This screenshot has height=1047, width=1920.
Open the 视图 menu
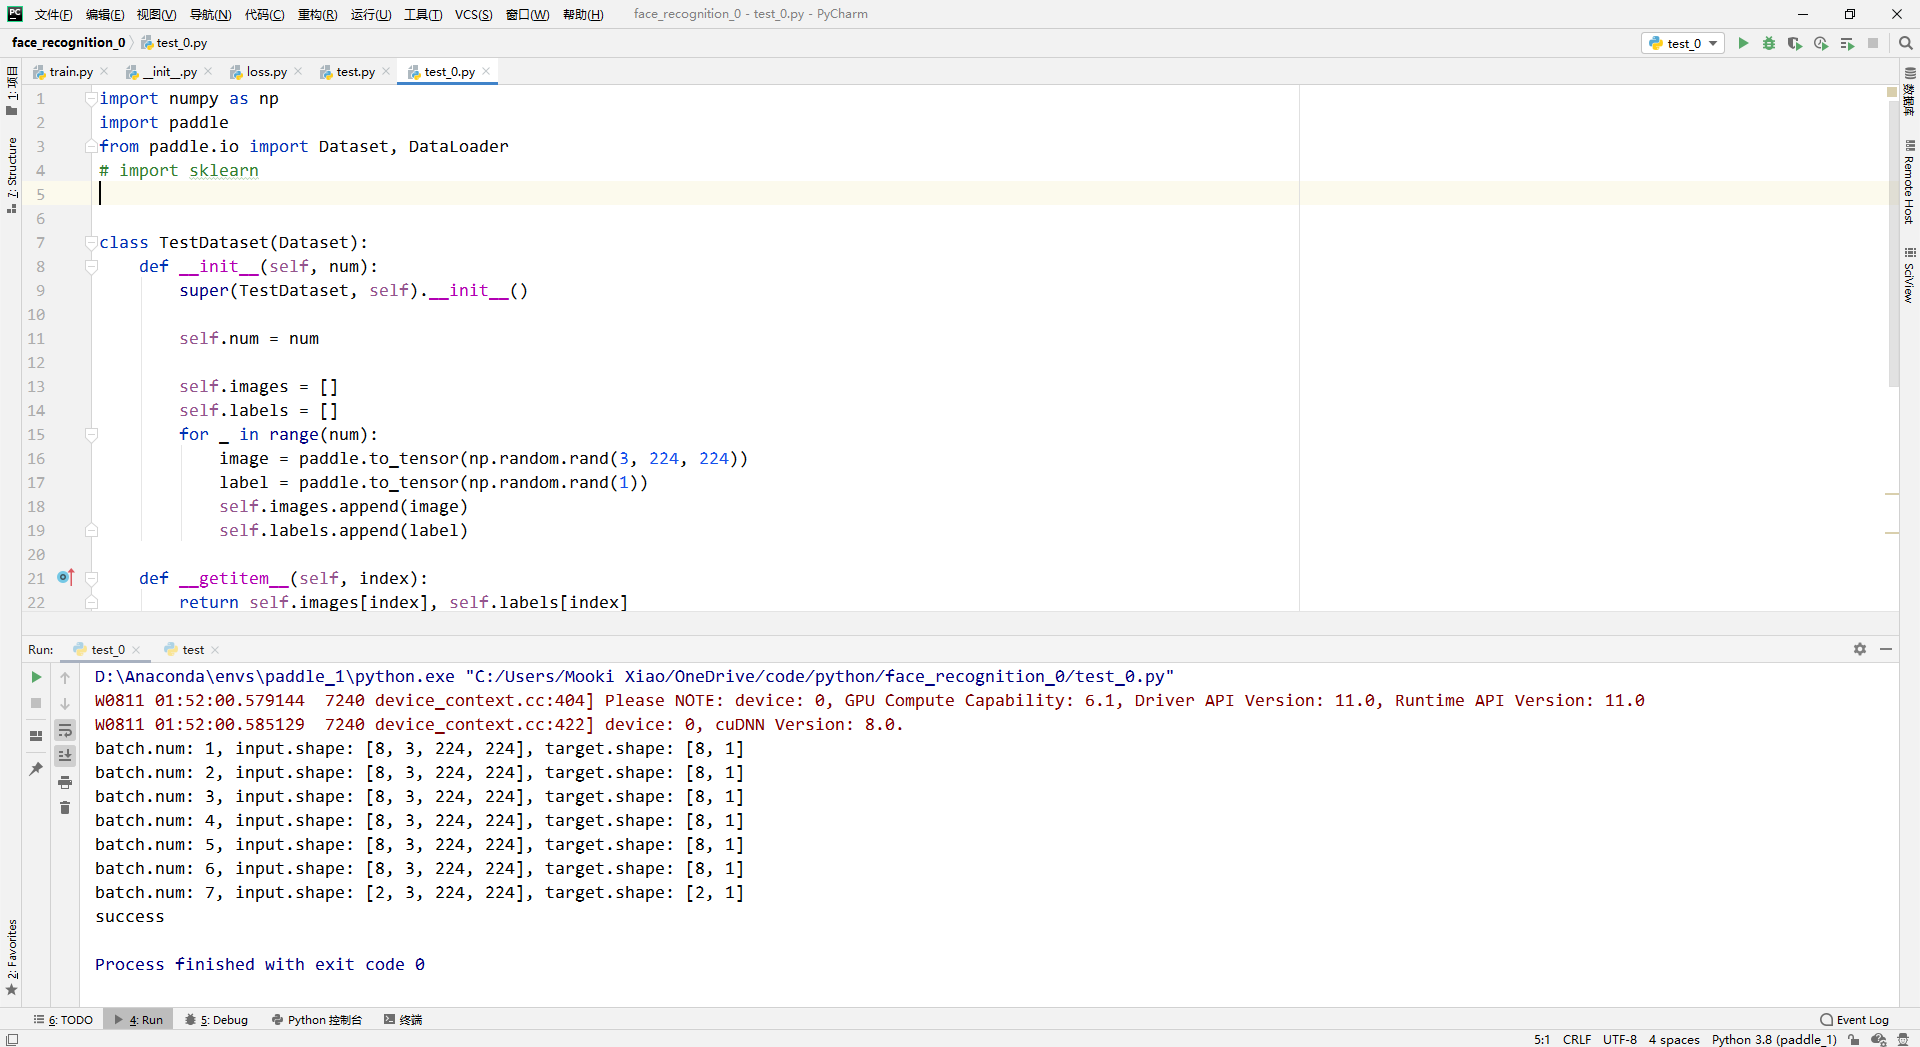(156, 14)
